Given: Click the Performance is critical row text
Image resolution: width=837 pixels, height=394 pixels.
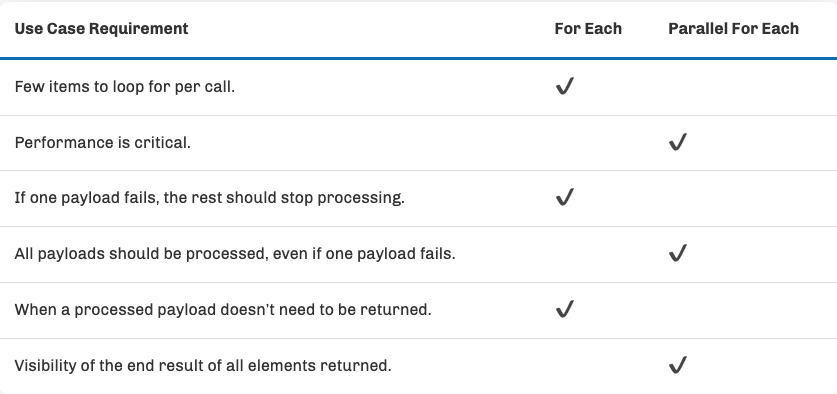Looking at the screenshot, I should pyautogui.click(x=102, y=143).
